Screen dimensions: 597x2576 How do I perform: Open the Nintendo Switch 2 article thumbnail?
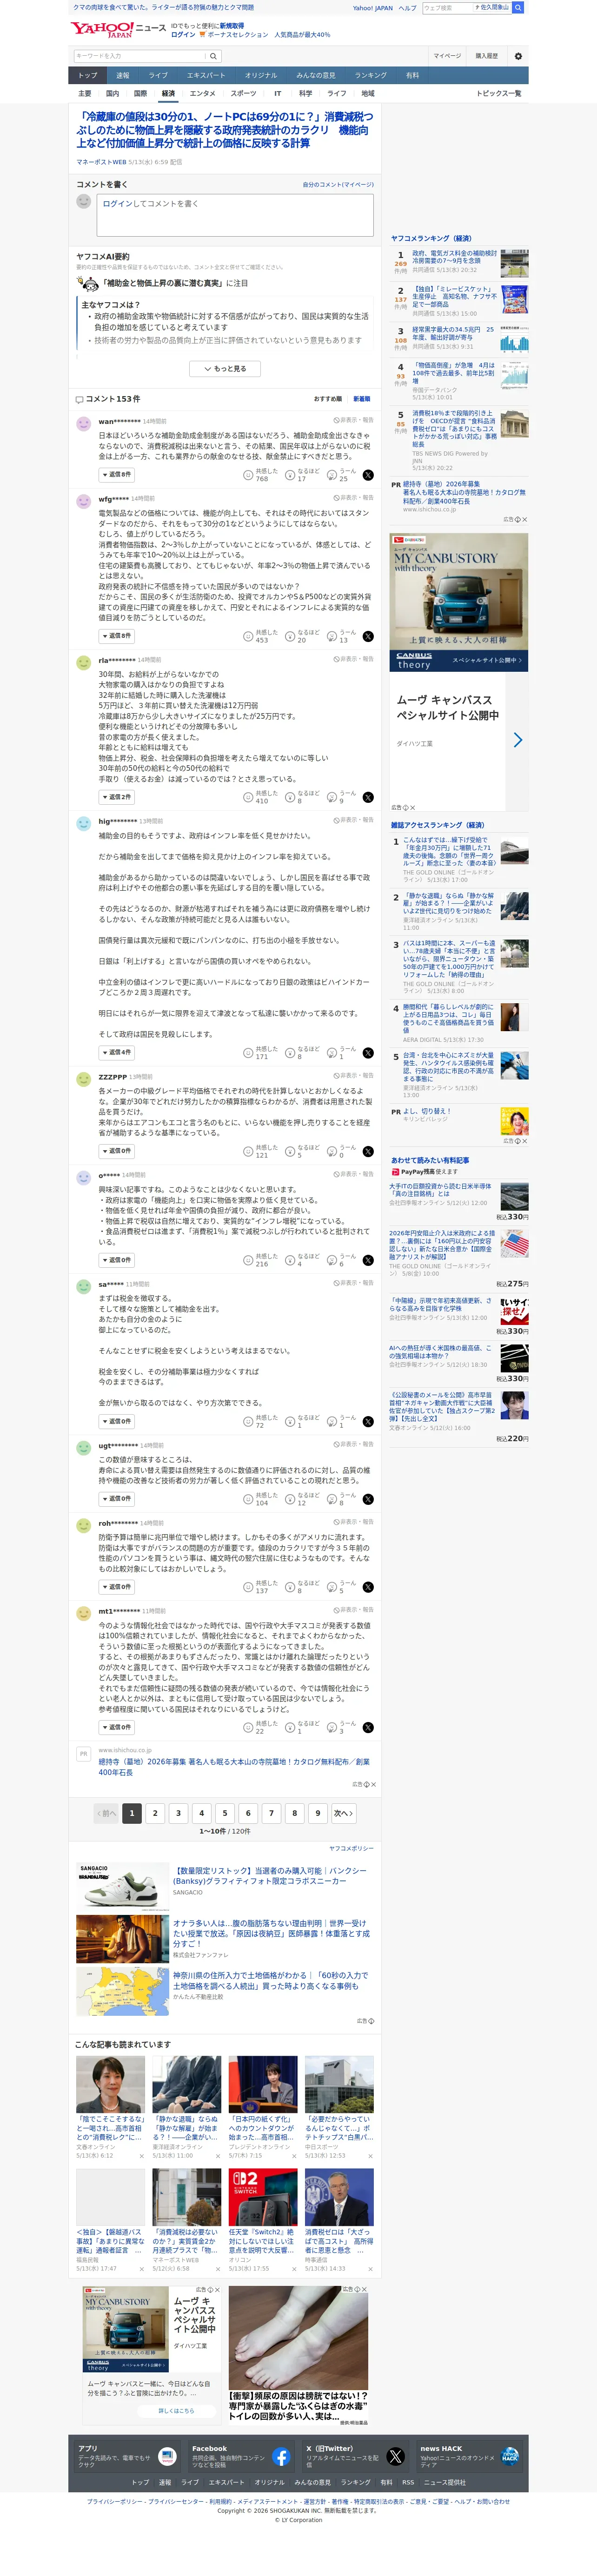(x=263, y=2196)
